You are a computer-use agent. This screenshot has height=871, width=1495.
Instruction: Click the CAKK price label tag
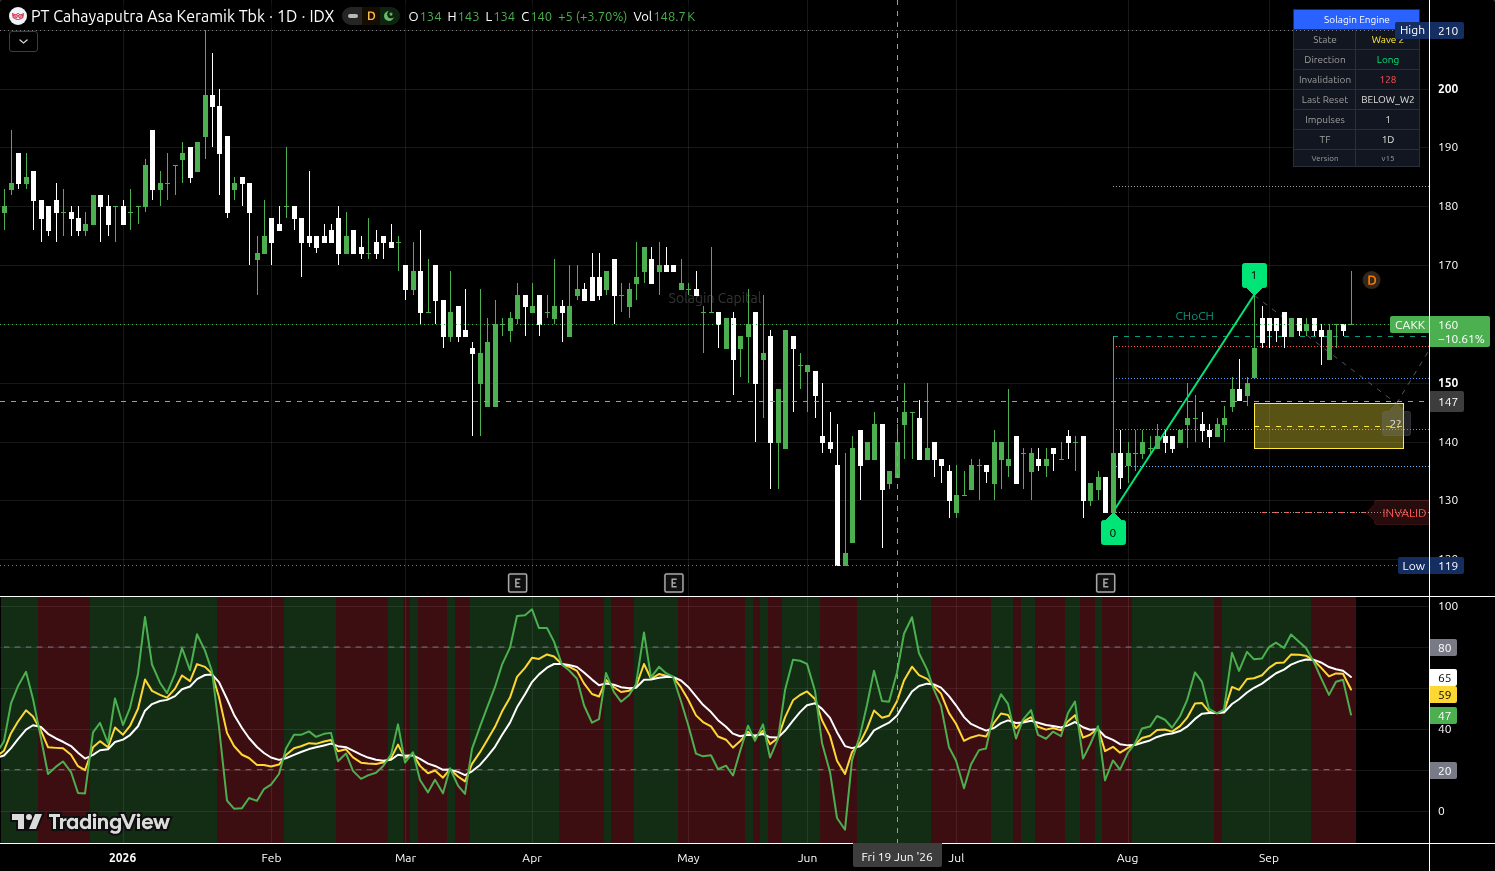tap(1409, 325)
